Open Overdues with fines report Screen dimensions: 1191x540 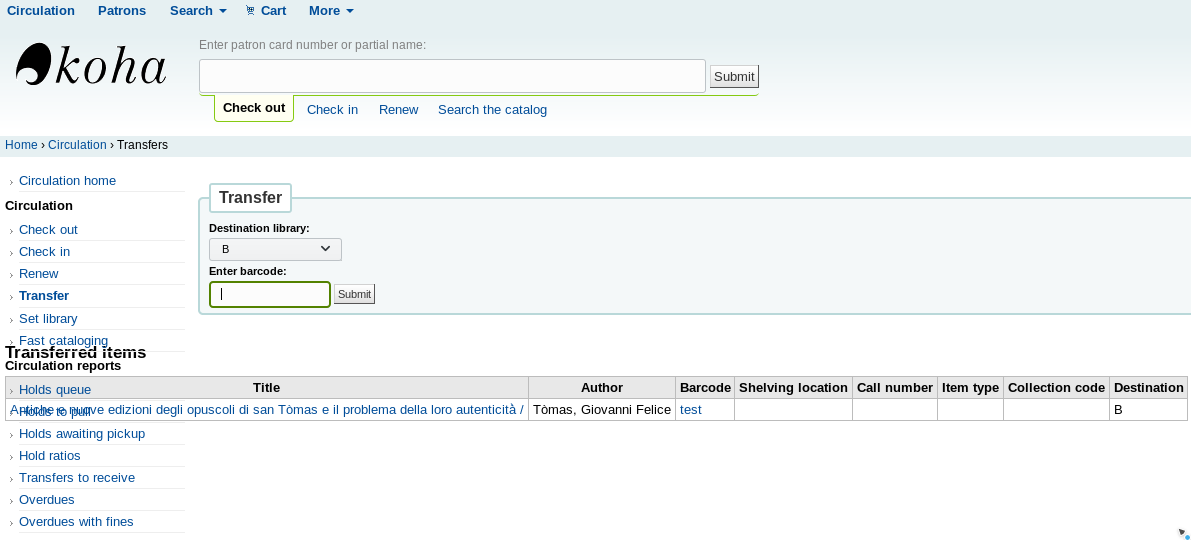76,522
